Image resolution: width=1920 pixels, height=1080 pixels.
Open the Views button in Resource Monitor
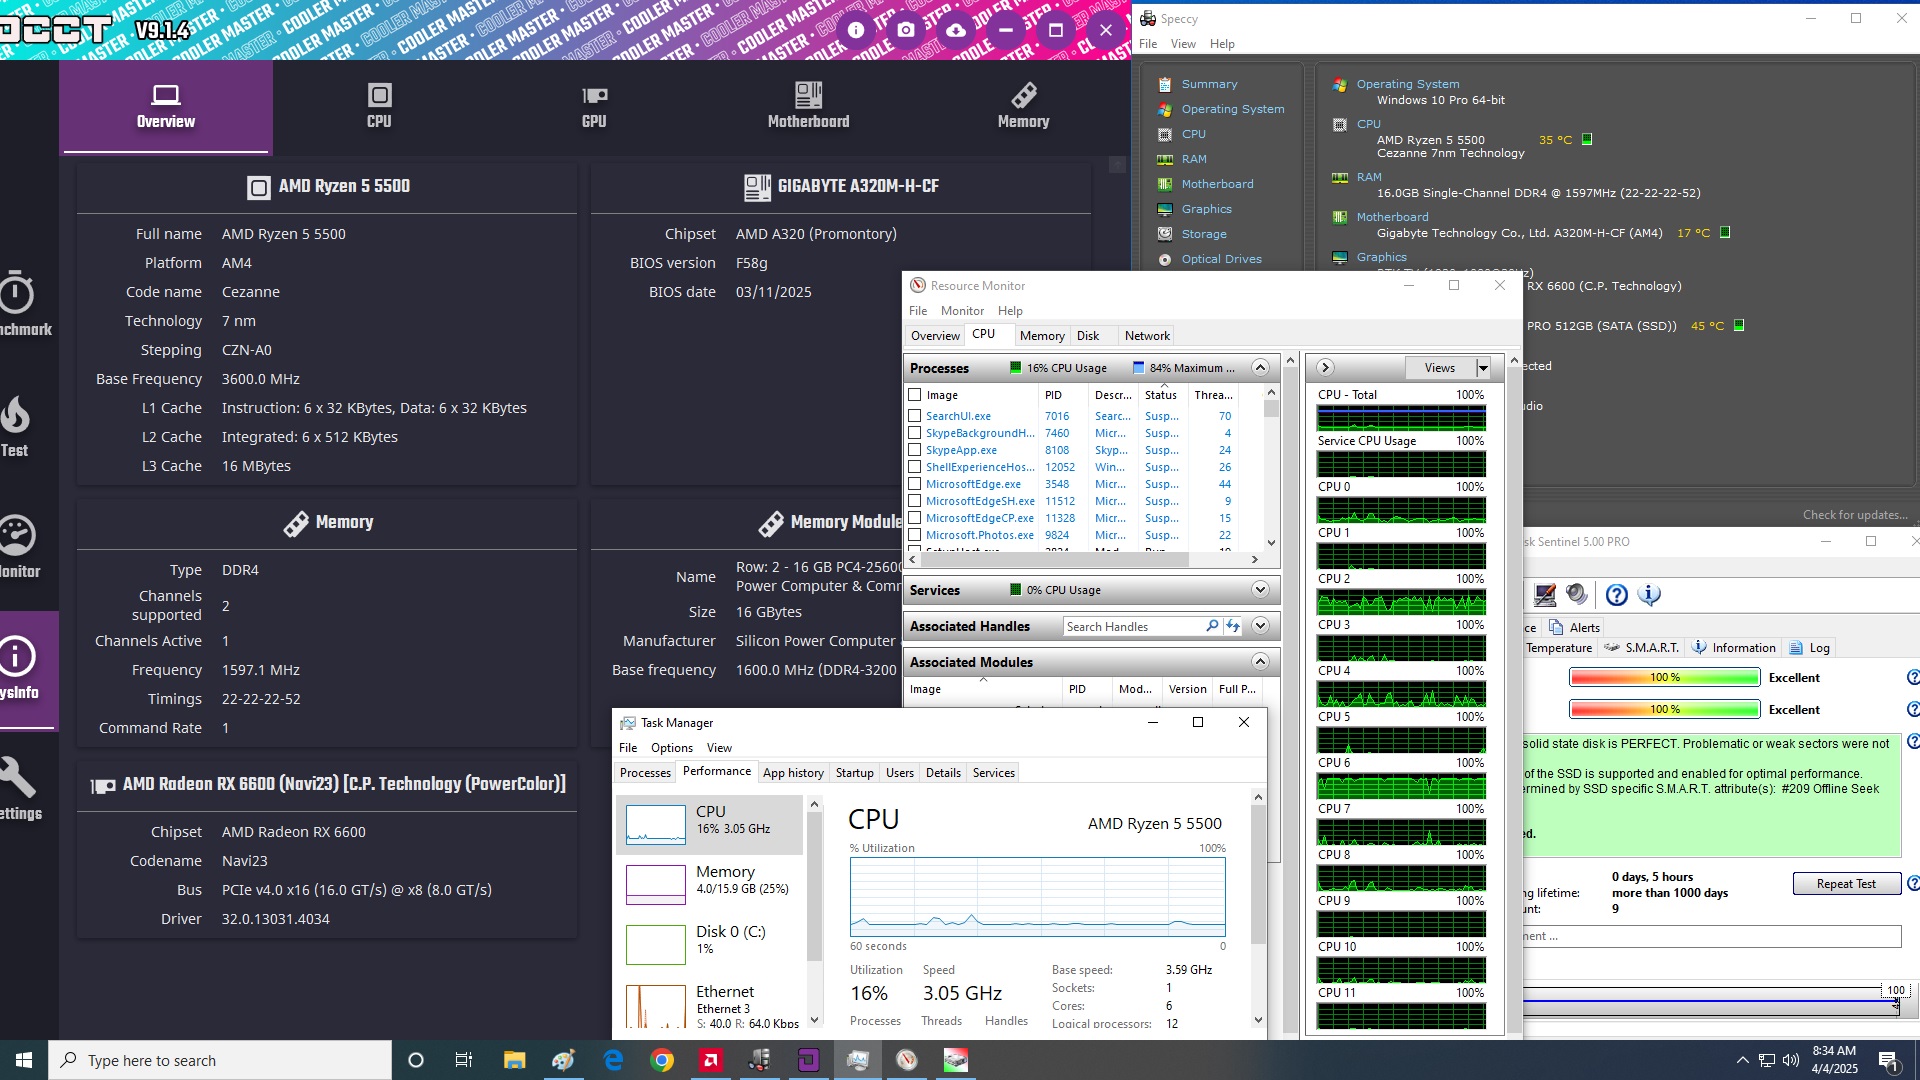(1440, 368)
